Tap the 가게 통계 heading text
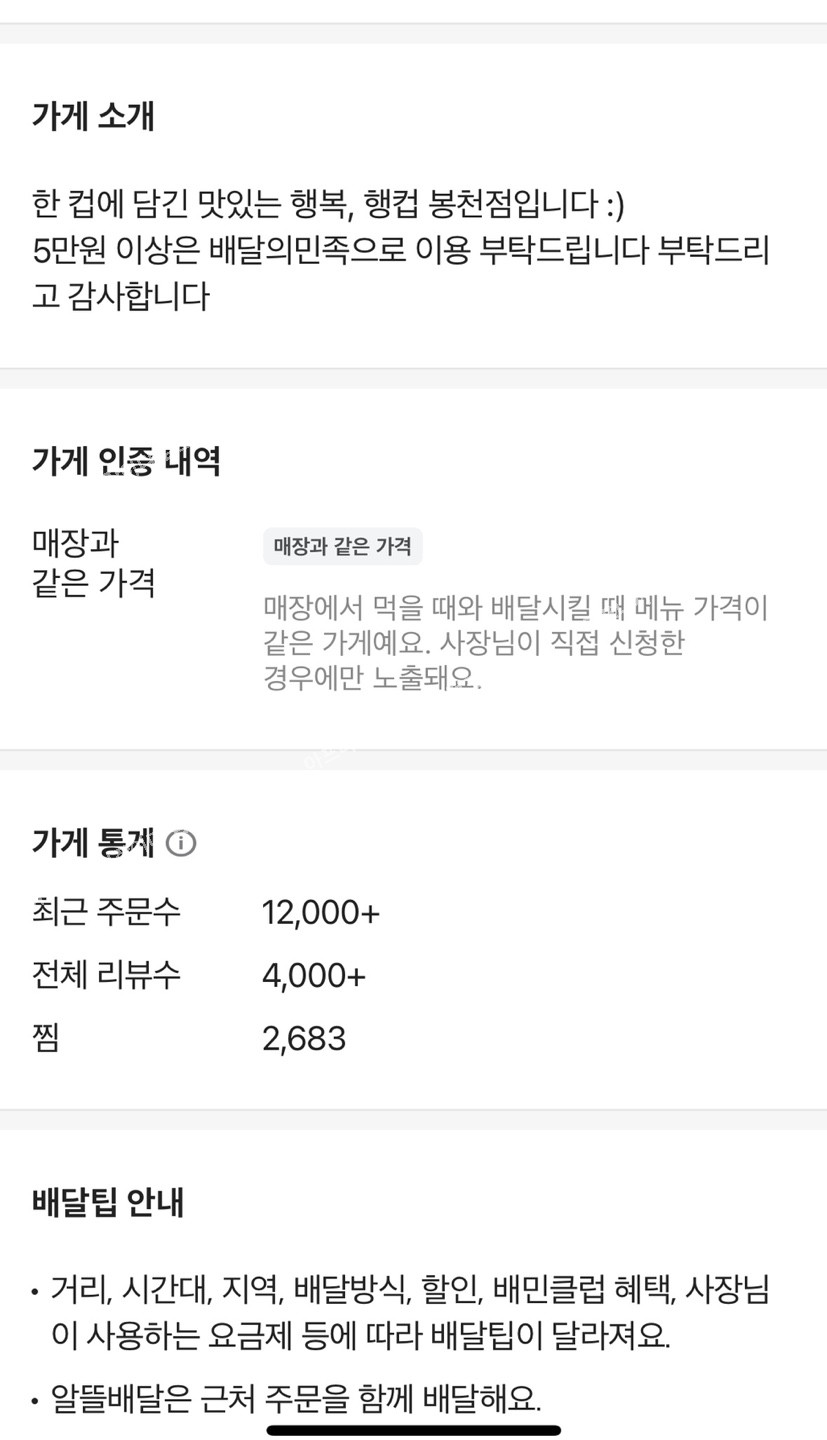 93,843
